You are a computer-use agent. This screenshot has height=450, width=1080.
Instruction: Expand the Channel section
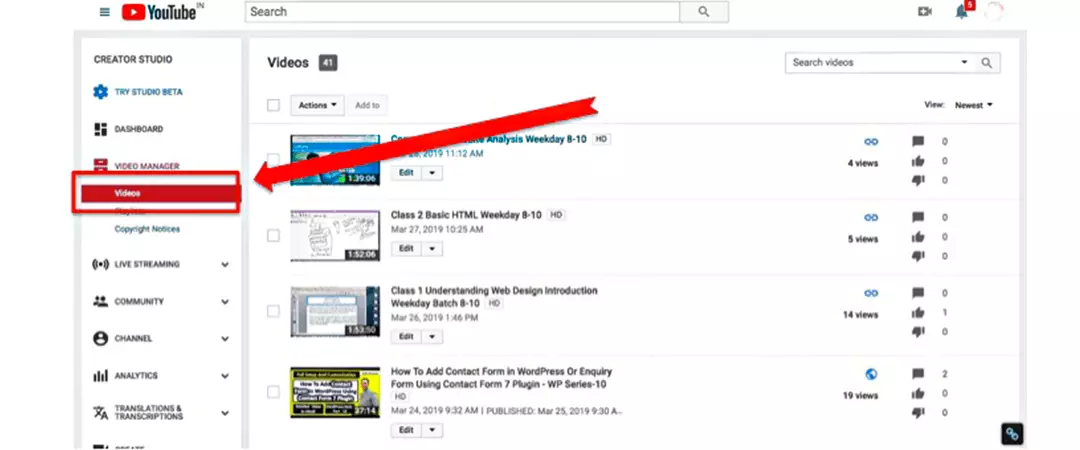pos(225,338)
